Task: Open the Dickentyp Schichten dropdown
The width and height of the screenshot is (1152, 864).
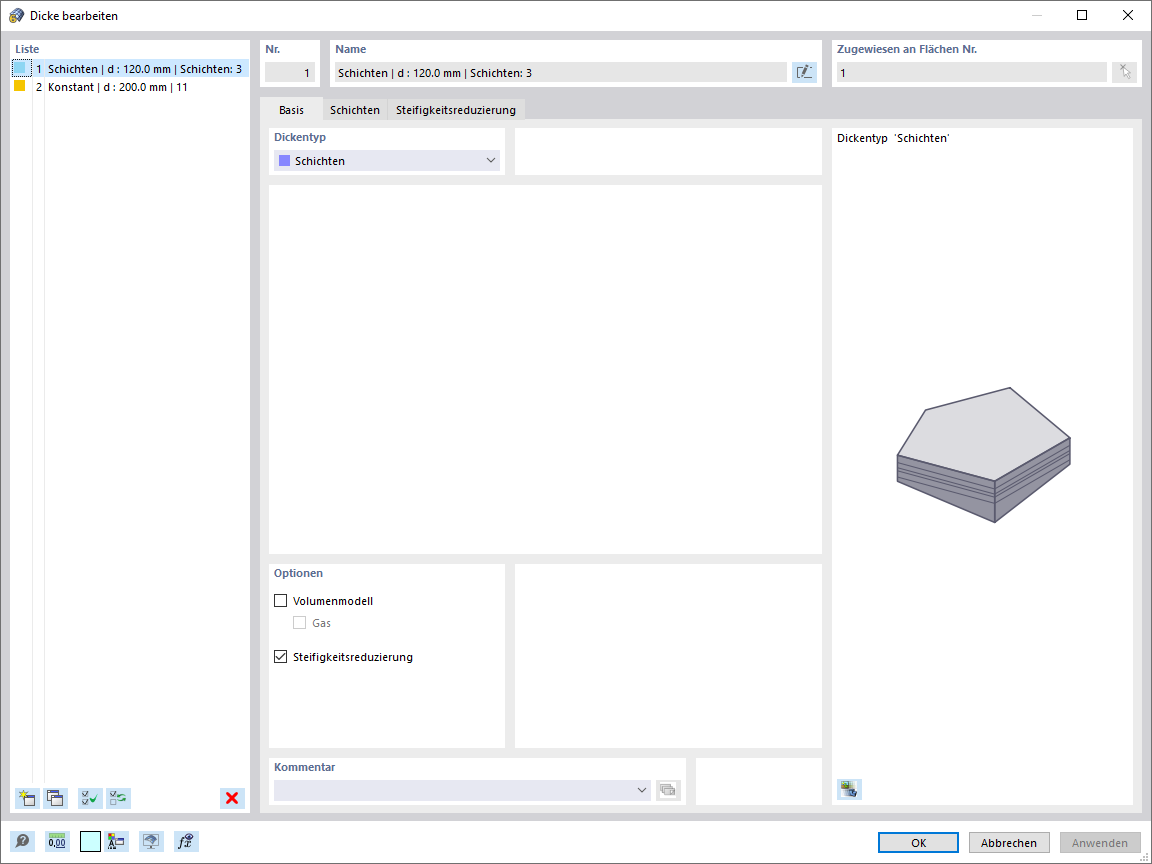Action: click(386, 160)
